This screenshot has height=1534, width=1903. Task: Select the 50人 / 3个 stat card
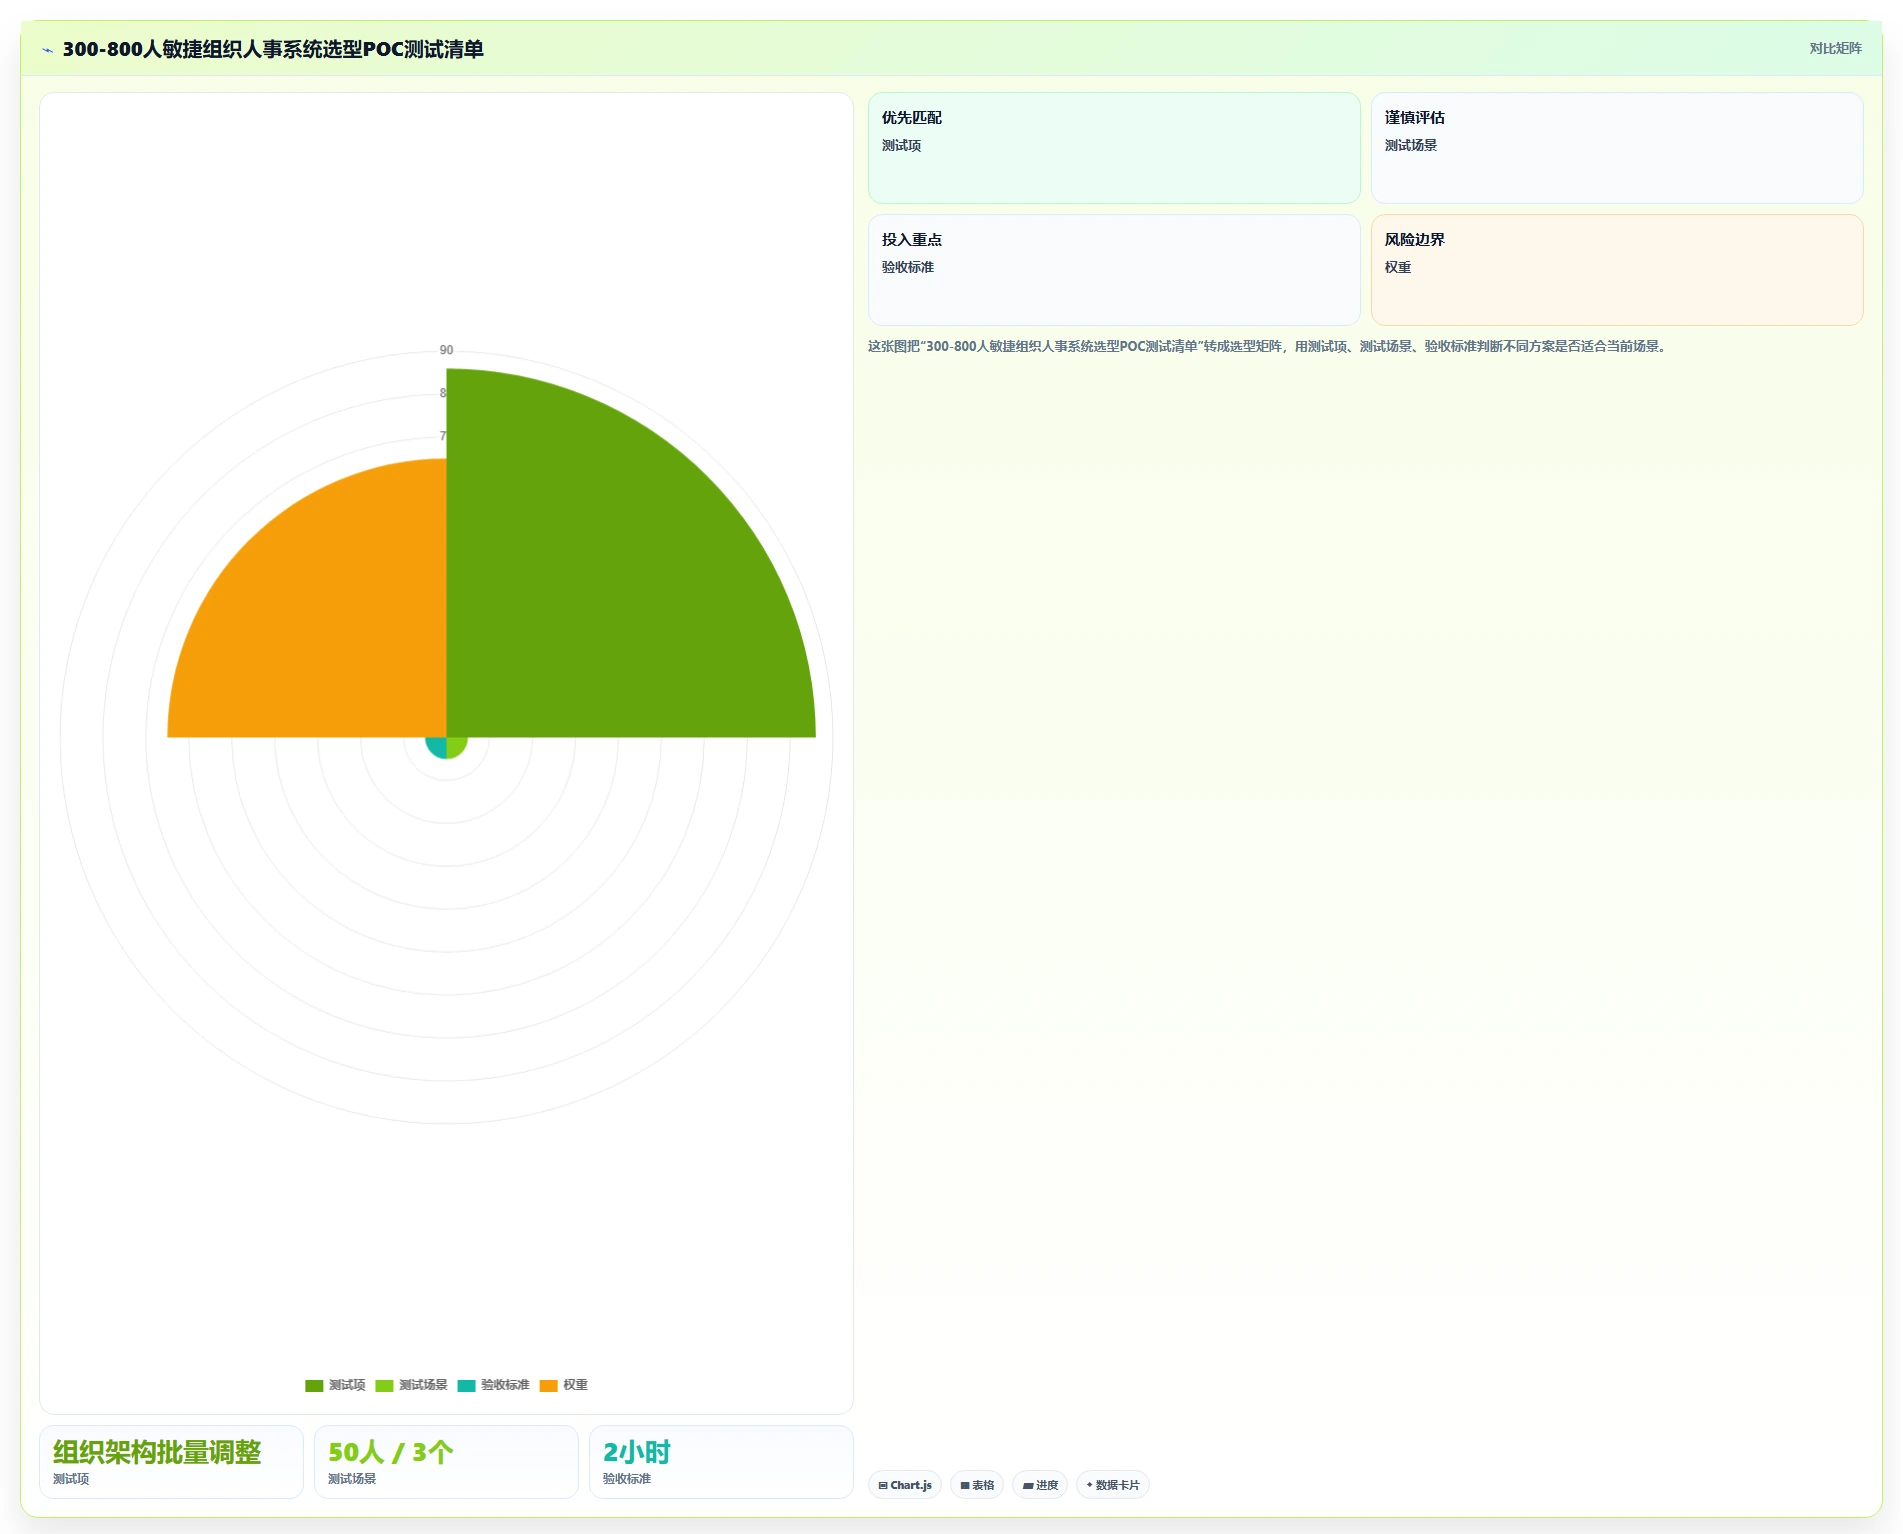pos(446,1462)
